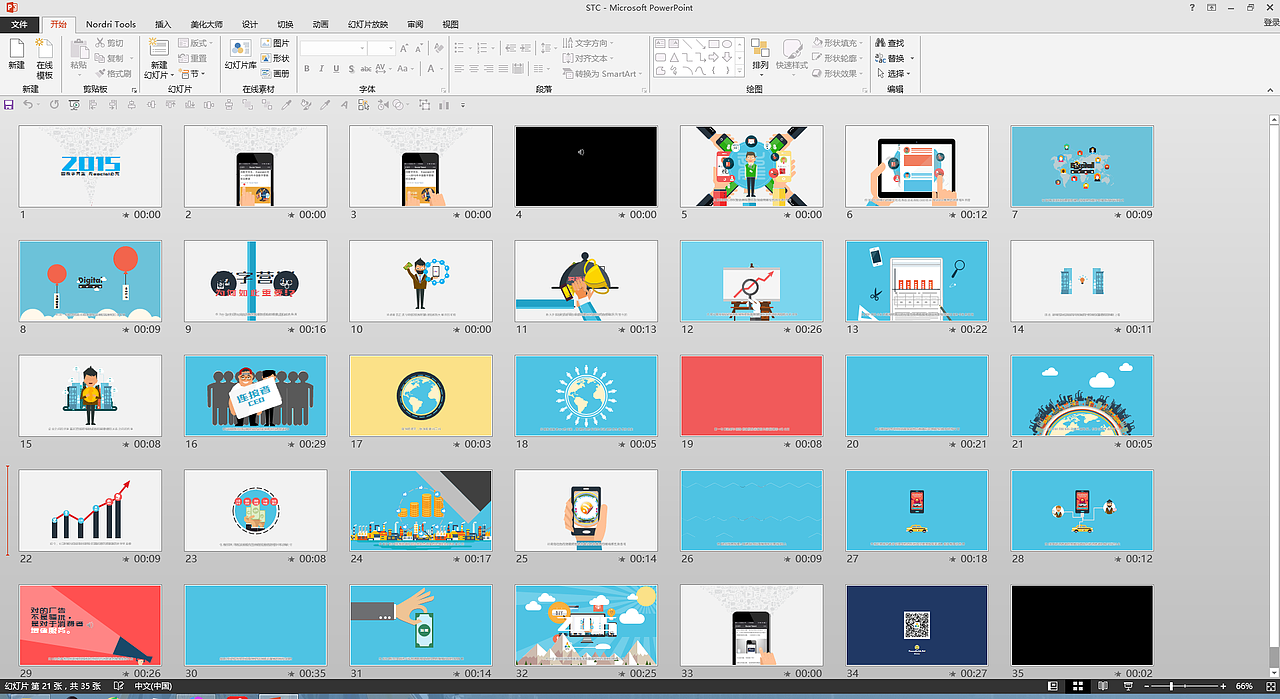1280x699 pixels.
Task: Collapse the ribbon with the chevron
Action: (1270, 89)
